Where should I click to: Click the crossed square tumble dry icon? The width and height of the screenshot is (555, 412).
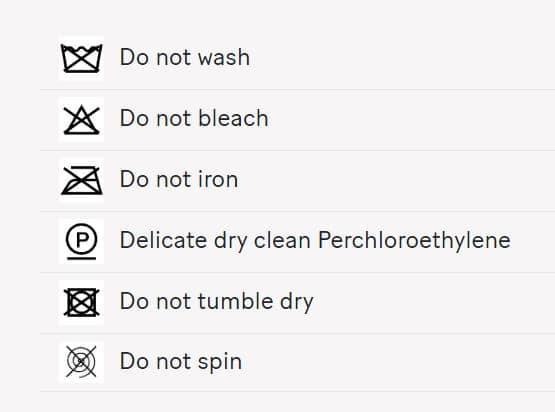tap(81, 302)
